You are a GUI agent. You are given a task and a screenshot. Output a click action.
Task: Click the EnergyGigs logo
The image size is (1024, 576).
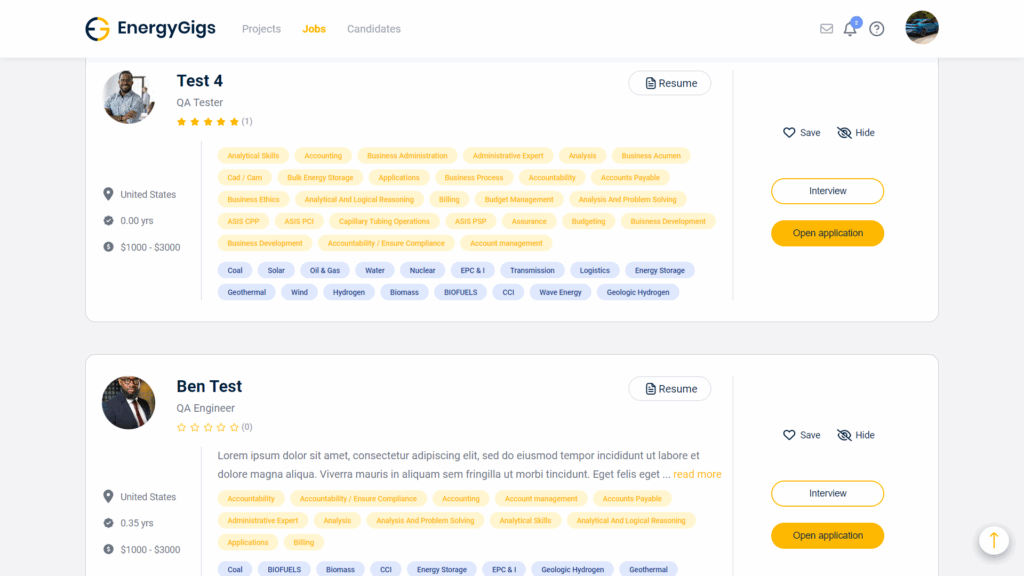coord(150,29)
